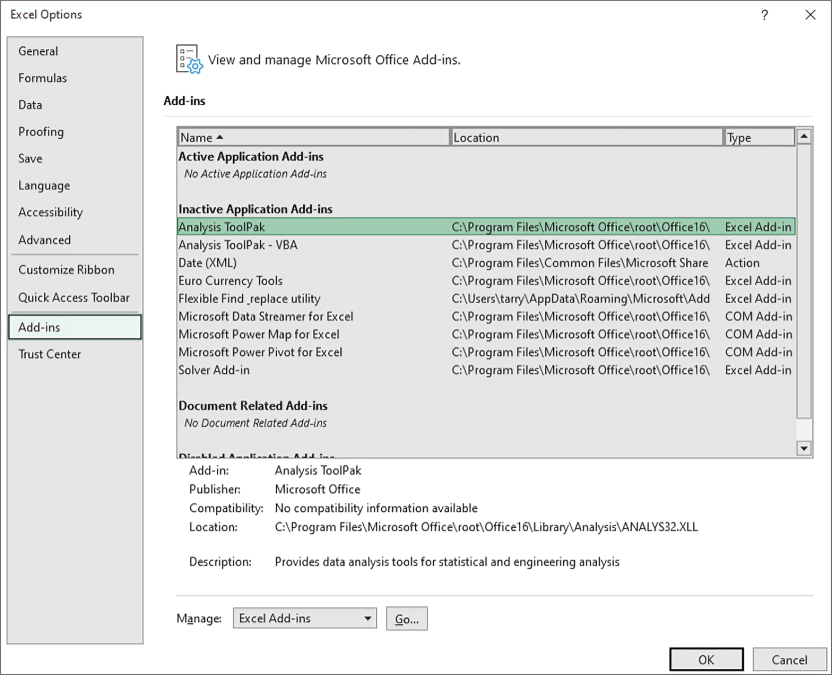Viewport: 832px width, 675px height.
Task: Confirm with the OK button
Action: (706, 660)
